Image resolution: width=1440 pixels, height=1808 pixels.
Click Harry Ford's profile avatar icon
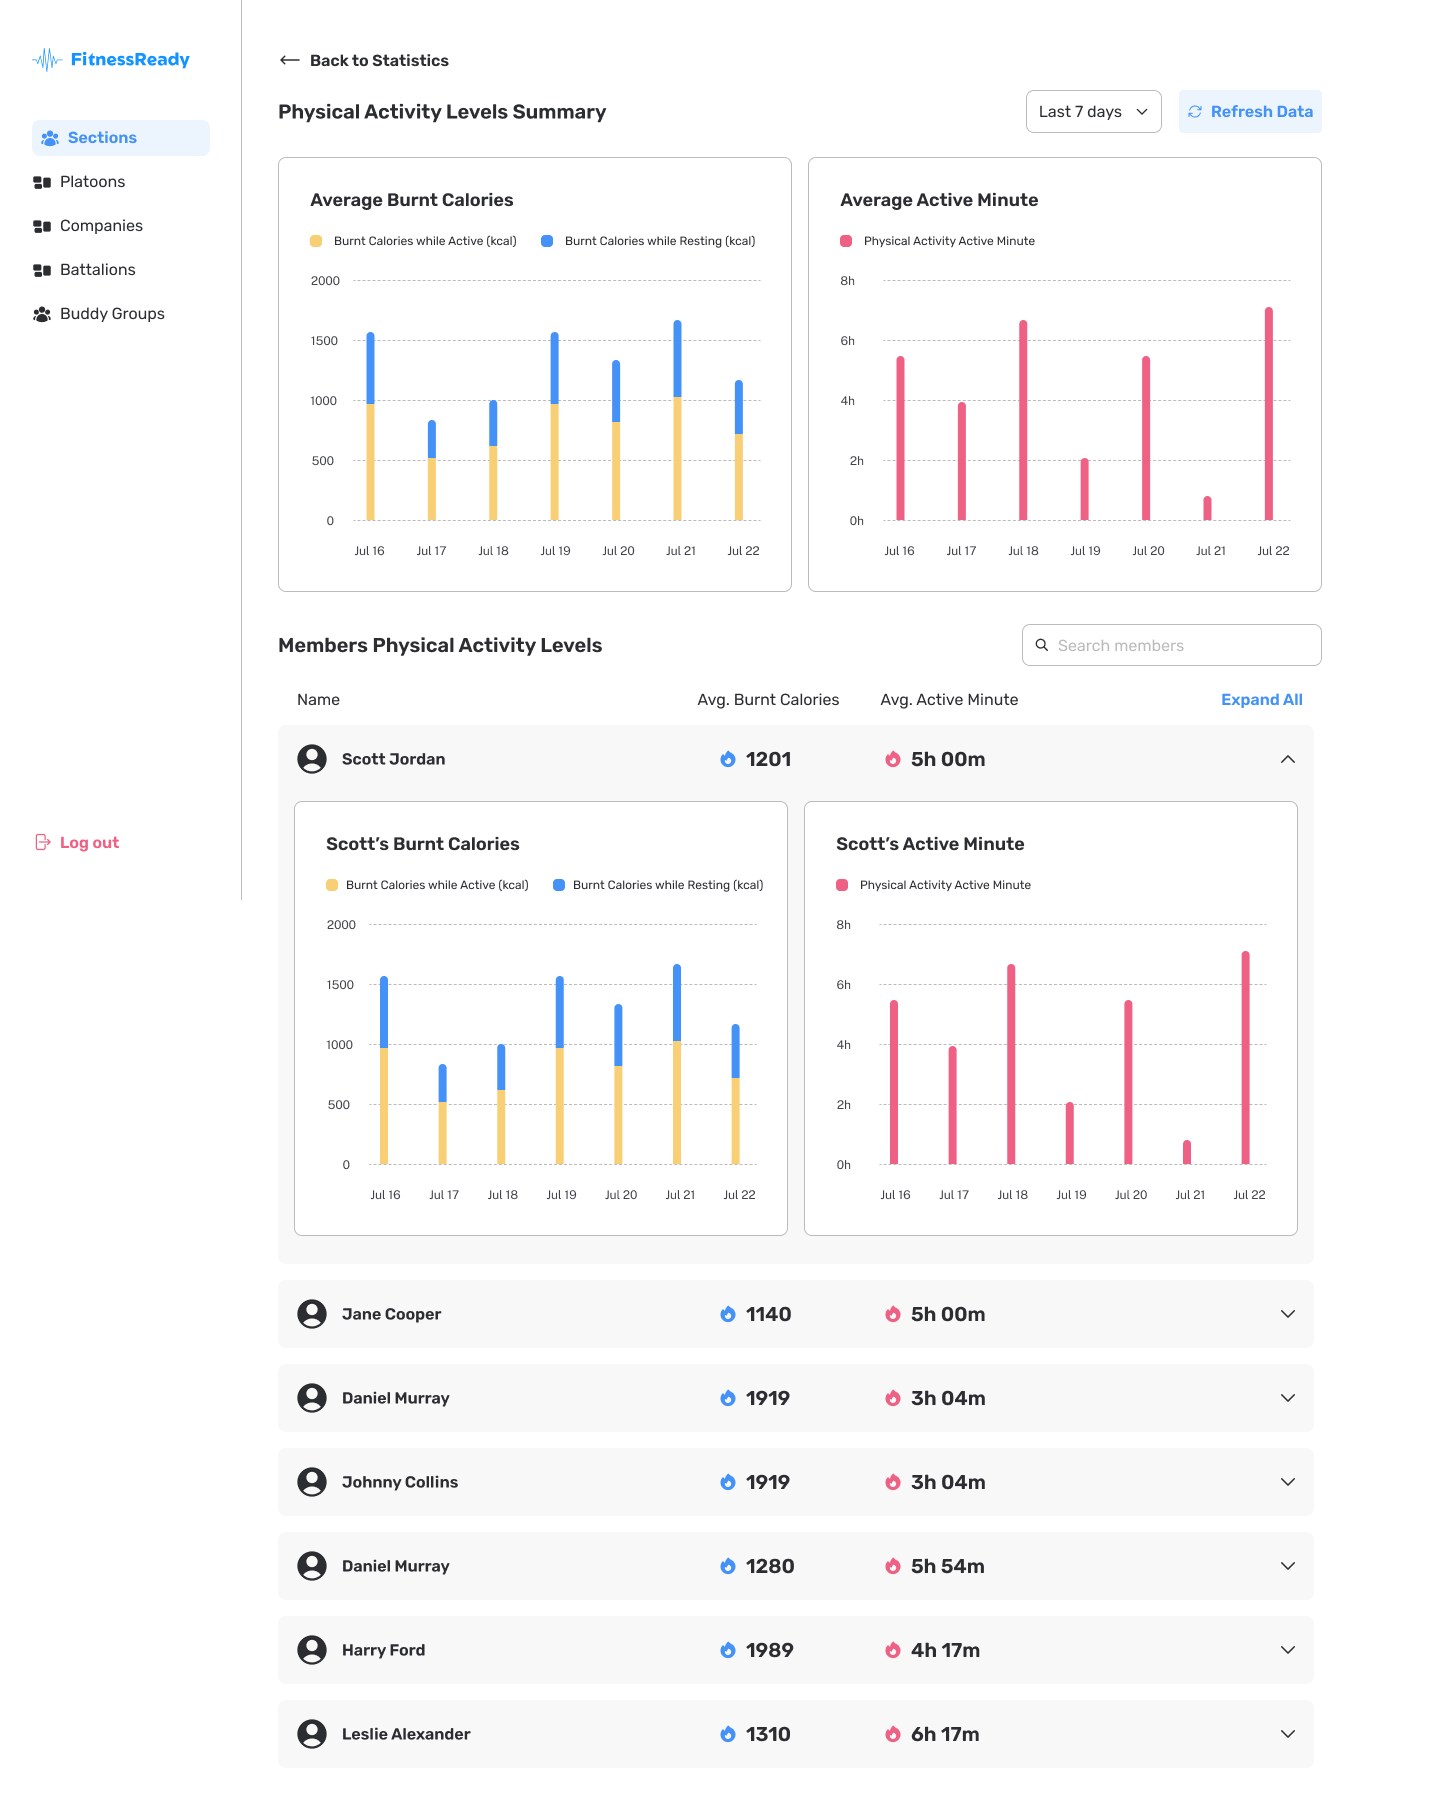tap(312, 1650)
